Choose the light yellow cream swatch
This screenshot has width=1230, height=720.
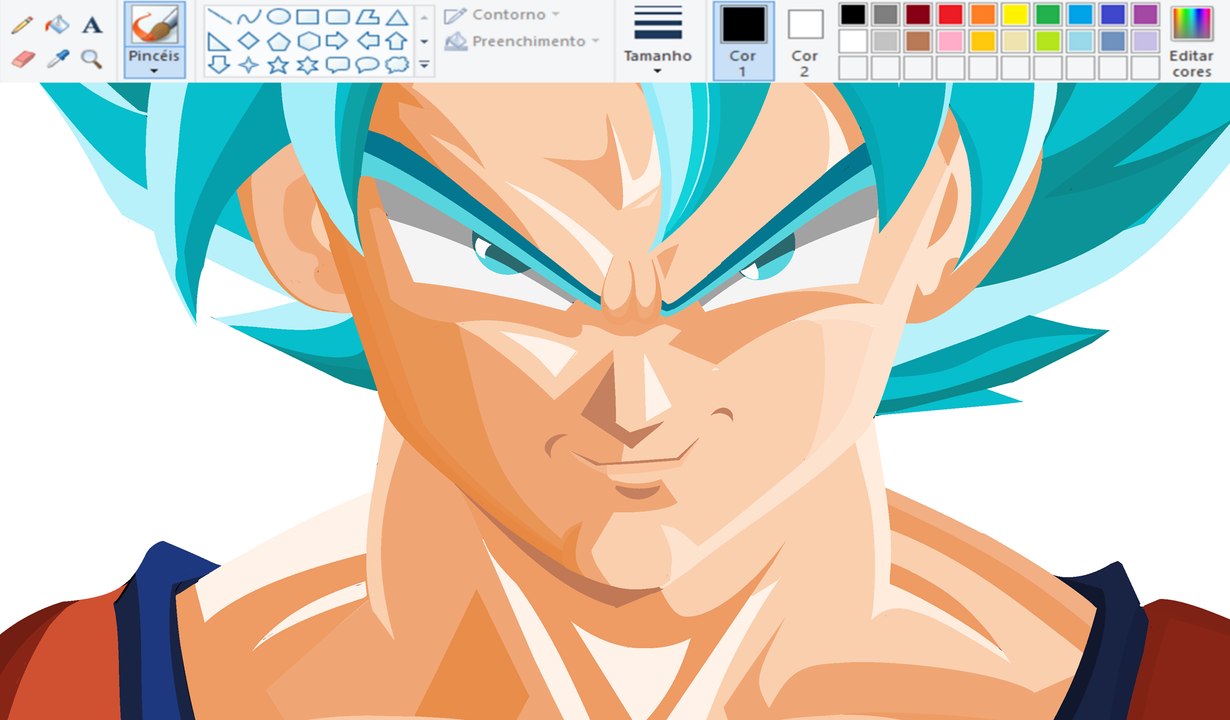[x=1015, y=41]
